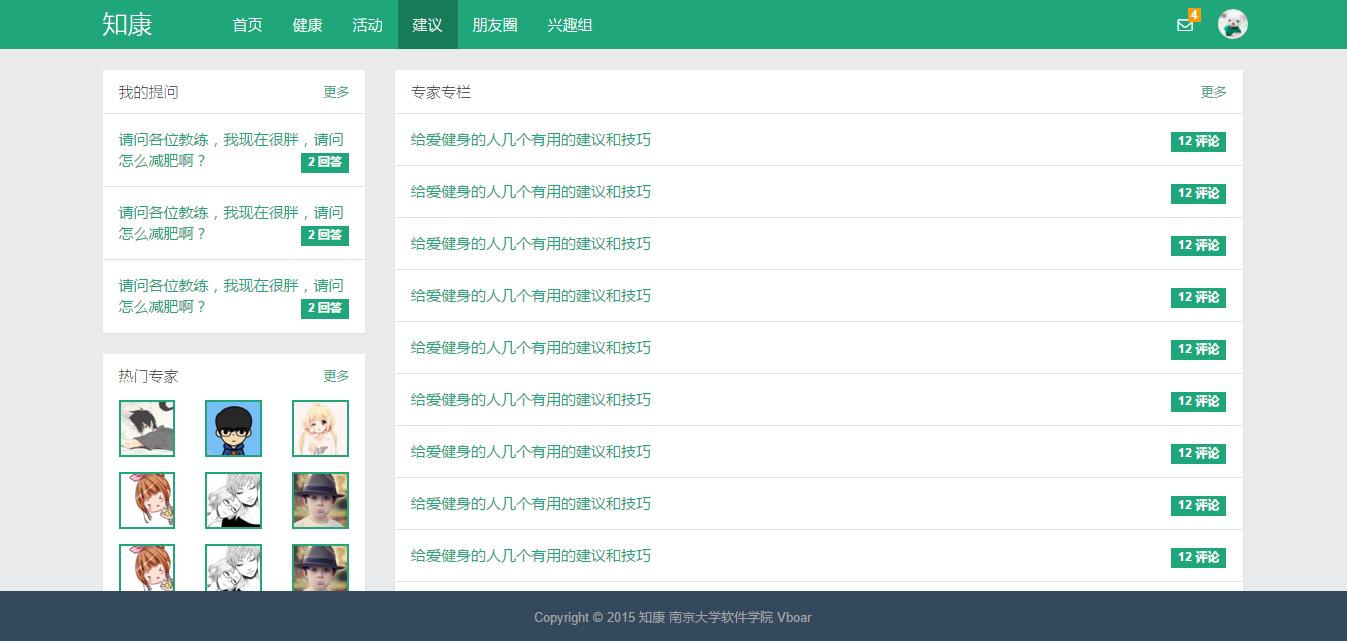
Task: Click the 知康 site logo
Action: [127, 24]
